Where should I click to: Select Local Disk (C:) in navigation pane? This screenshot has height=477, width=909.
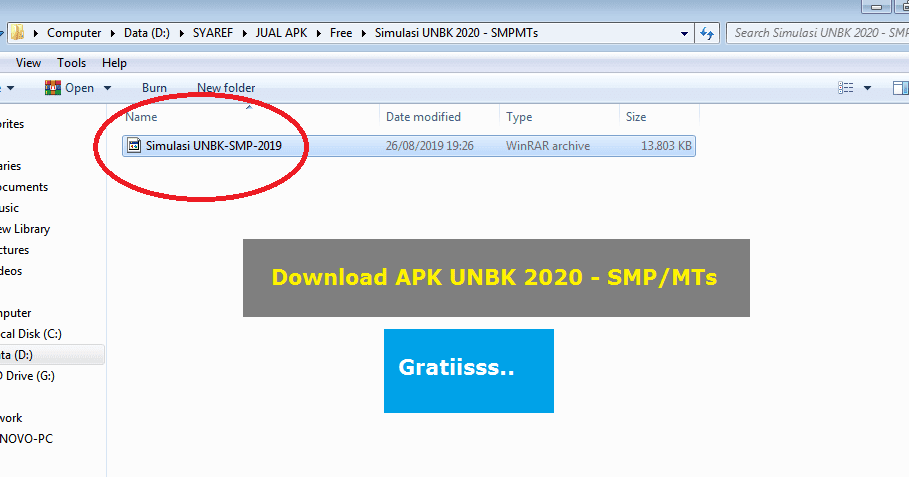[x=31, y=334]
